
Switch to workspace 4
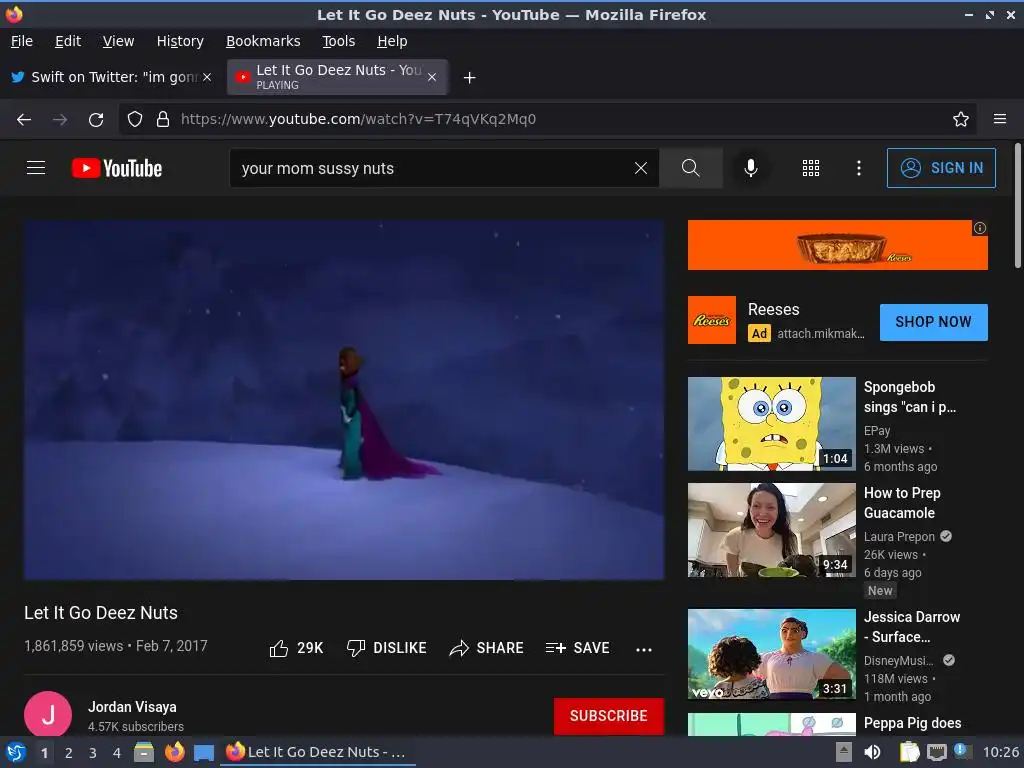tap(117, 753)
